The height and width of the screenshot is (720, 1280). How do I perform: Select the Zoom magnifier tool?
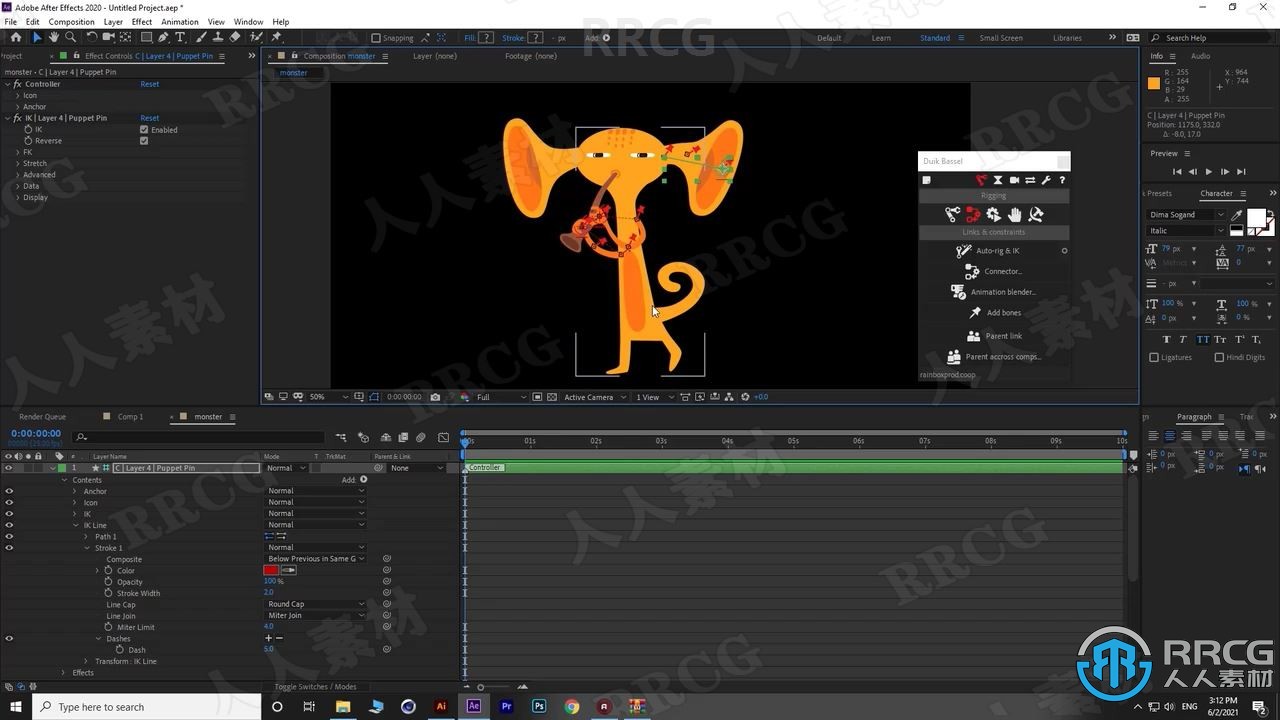point(72,37)
